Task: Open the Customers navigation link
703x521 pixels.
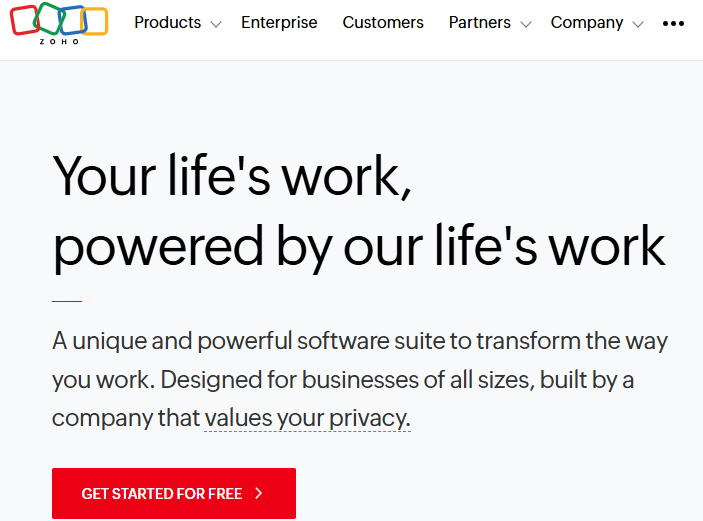Action: [383, 22]
